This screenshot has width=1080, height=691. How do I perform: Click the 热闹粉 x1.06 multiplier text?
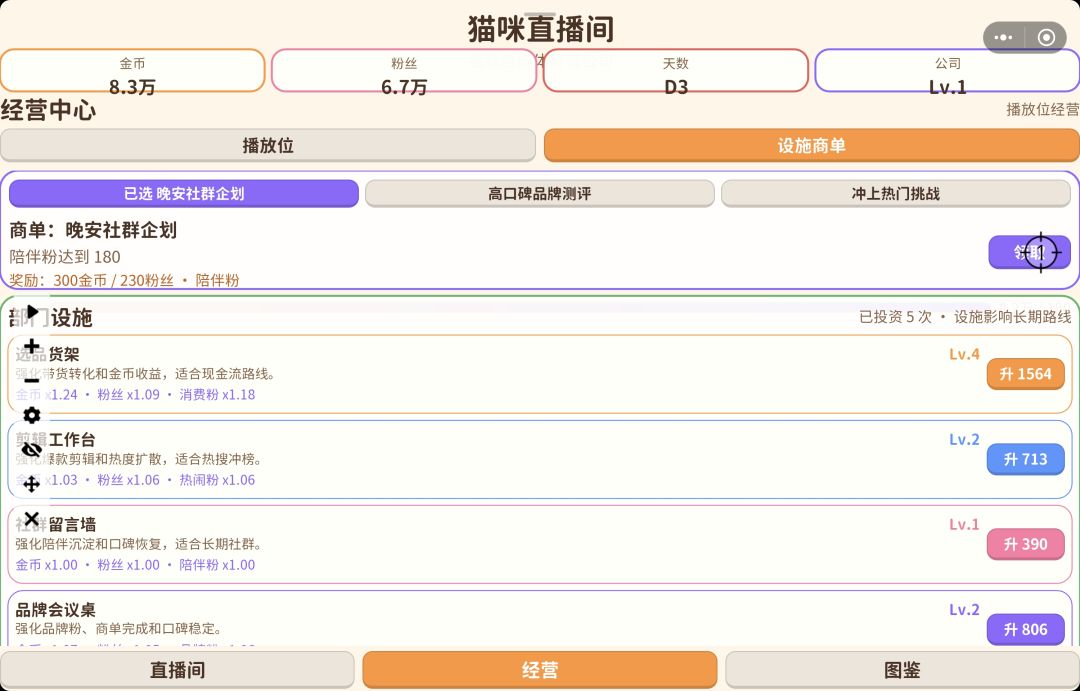pos(217,480)
